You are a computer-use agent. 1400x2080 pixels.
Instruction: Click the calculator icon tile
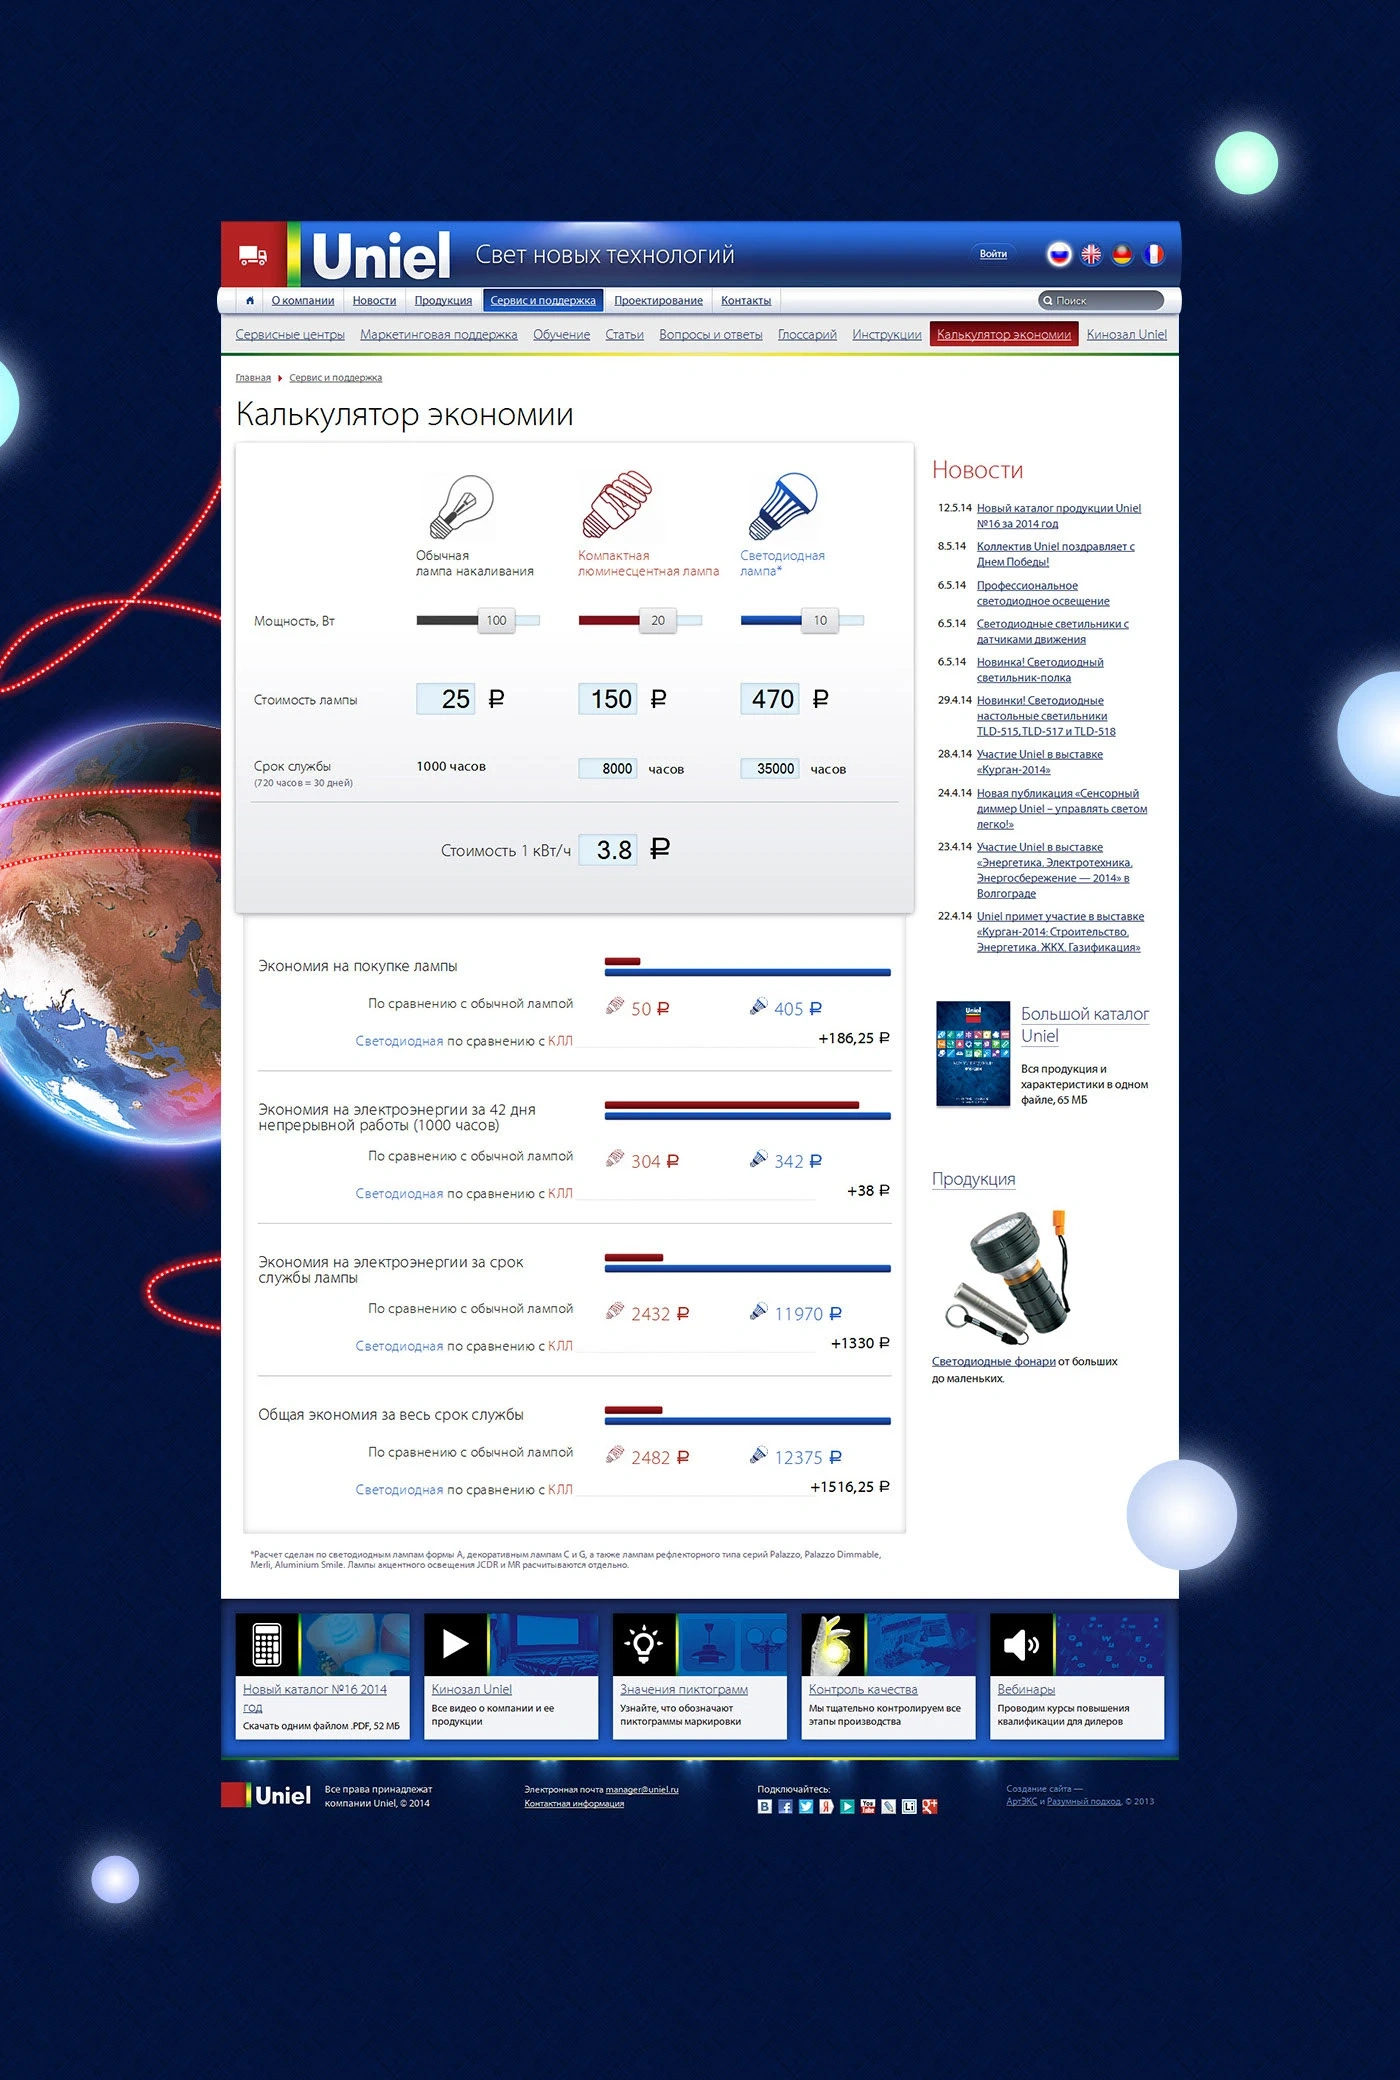[x=267, y=1644]
